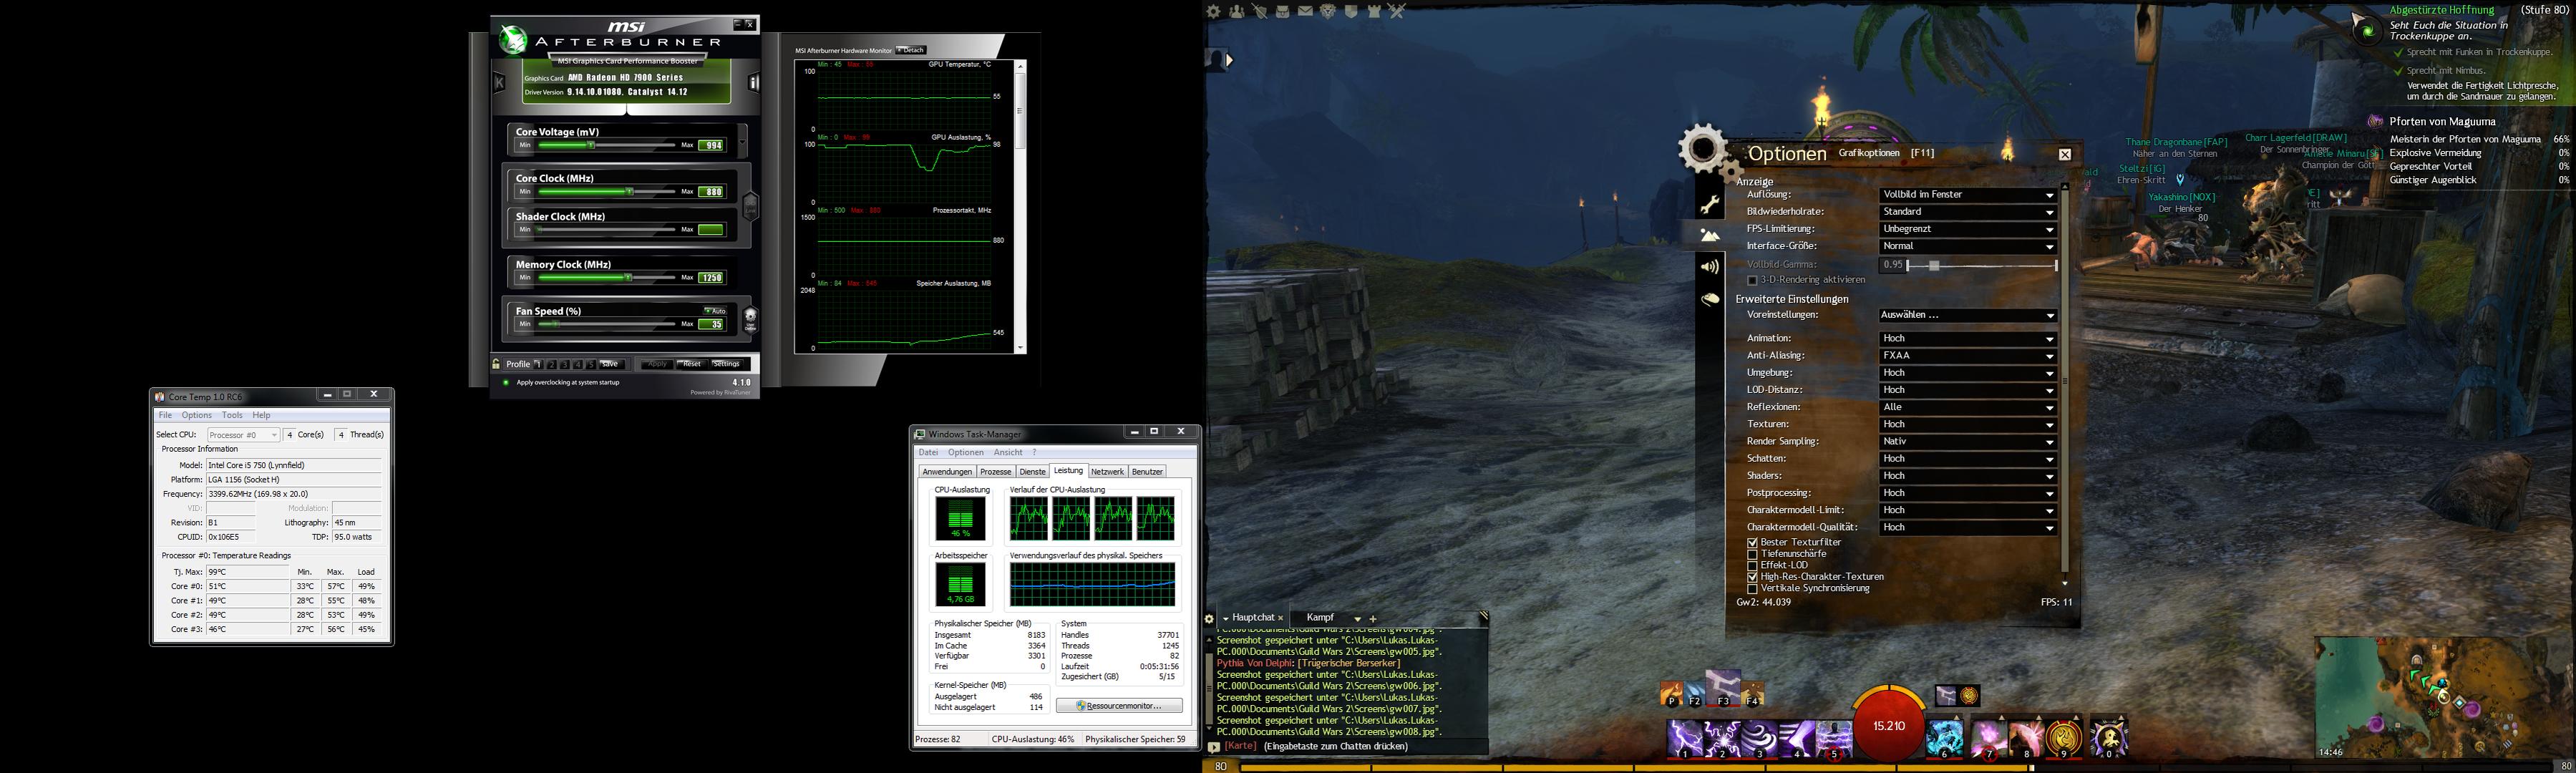This screenshot has width=2576, height=773.
Task: Click Task Manager 'Ressourcenmonitor...' button
Action: click(x=1119, y=706)
